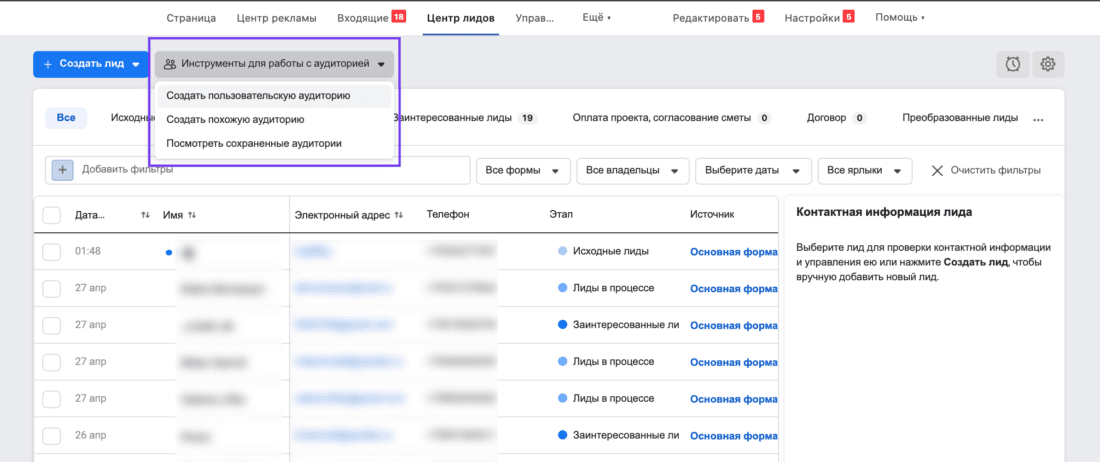Select the Преобразованные лиды stage tab

(x=960, y=118)
